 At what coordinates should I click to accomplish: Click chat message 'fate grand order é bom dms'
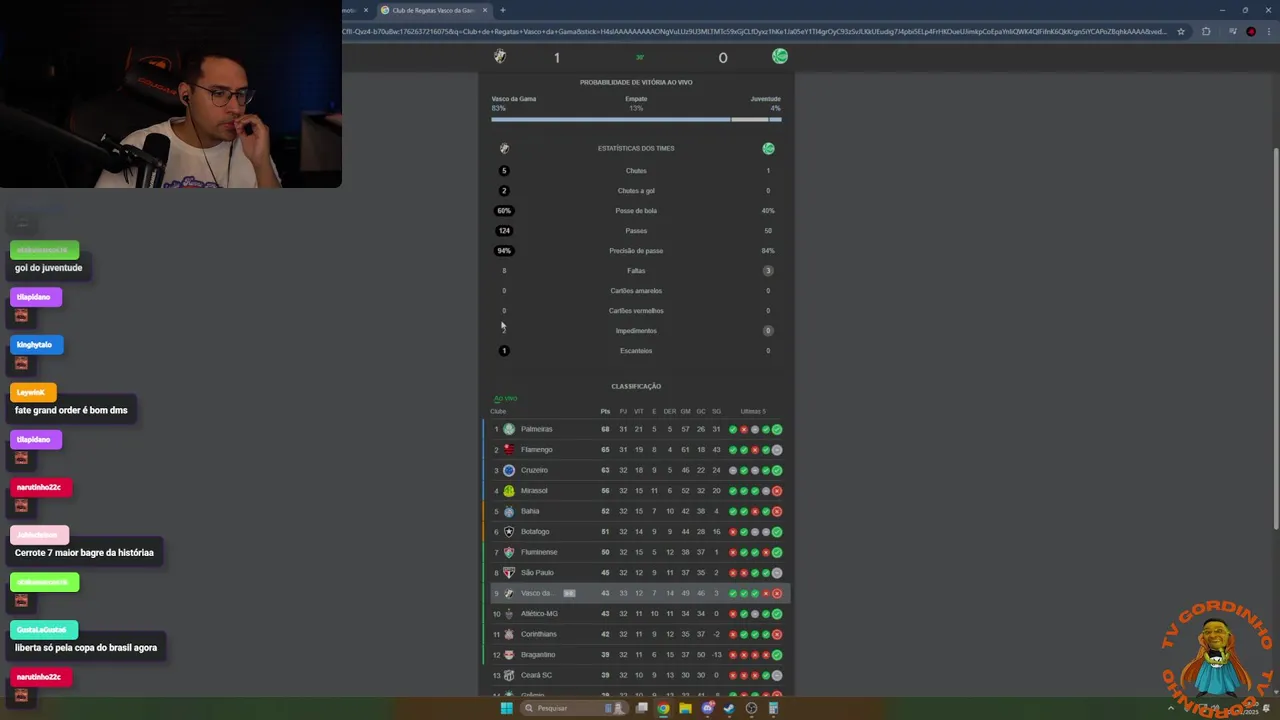[71, 410]
